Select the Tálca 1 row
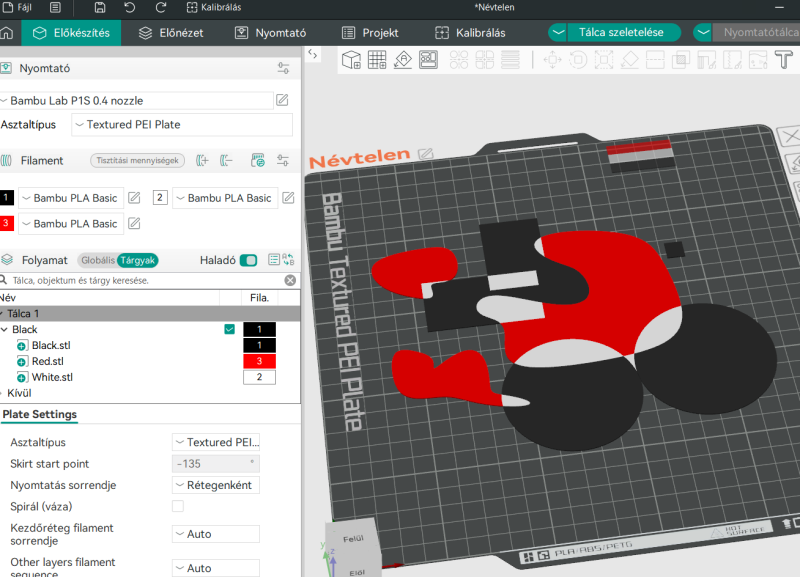Screen dimensions: 800x577 pos(150,313)
